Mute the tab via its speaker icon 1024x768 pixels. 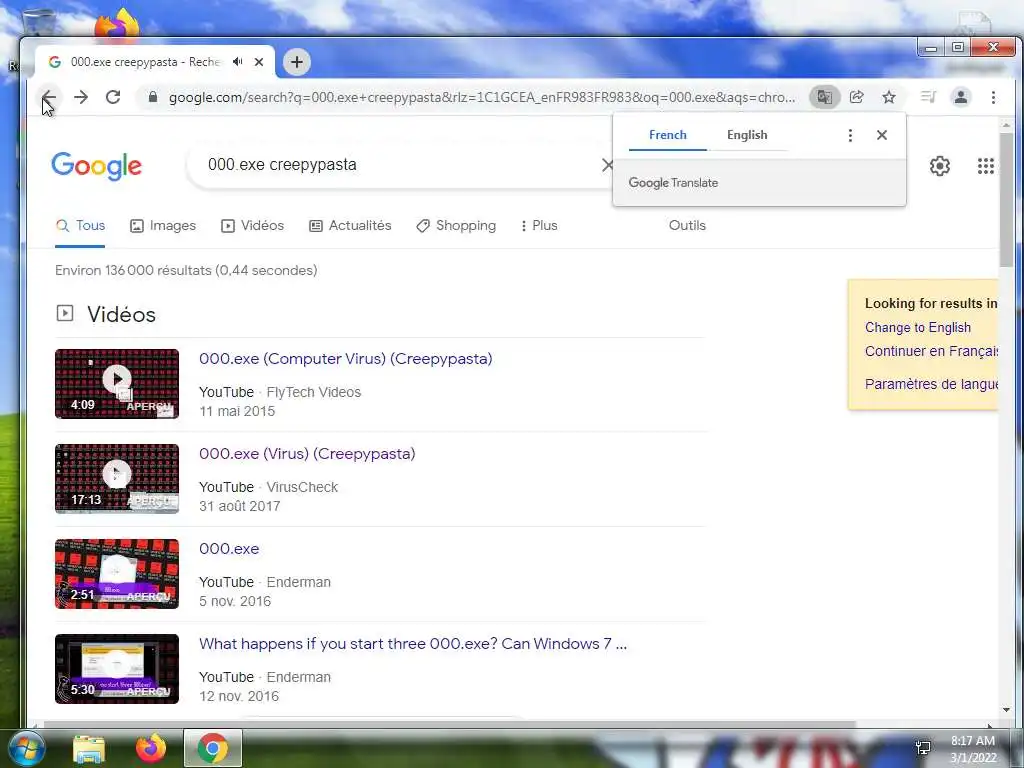click(x=238, y=61)
